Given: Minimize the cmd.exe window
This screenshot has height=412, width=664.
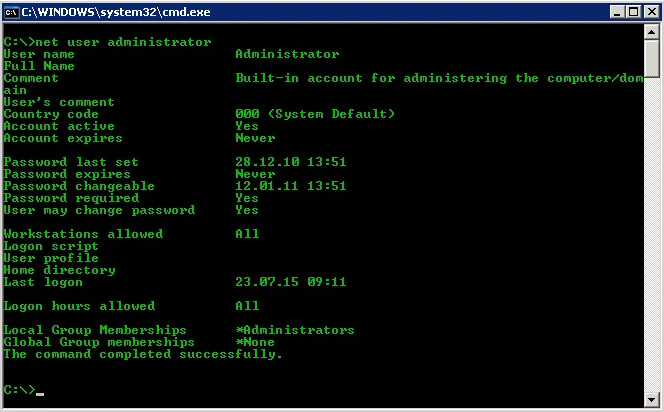Looking at the screenshot, I should [x=617, y=12].
